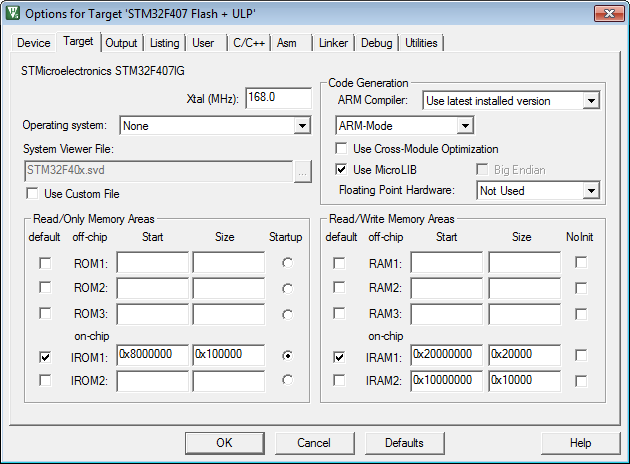Select ROM2 Startup radio button

(x=287, y=288)
